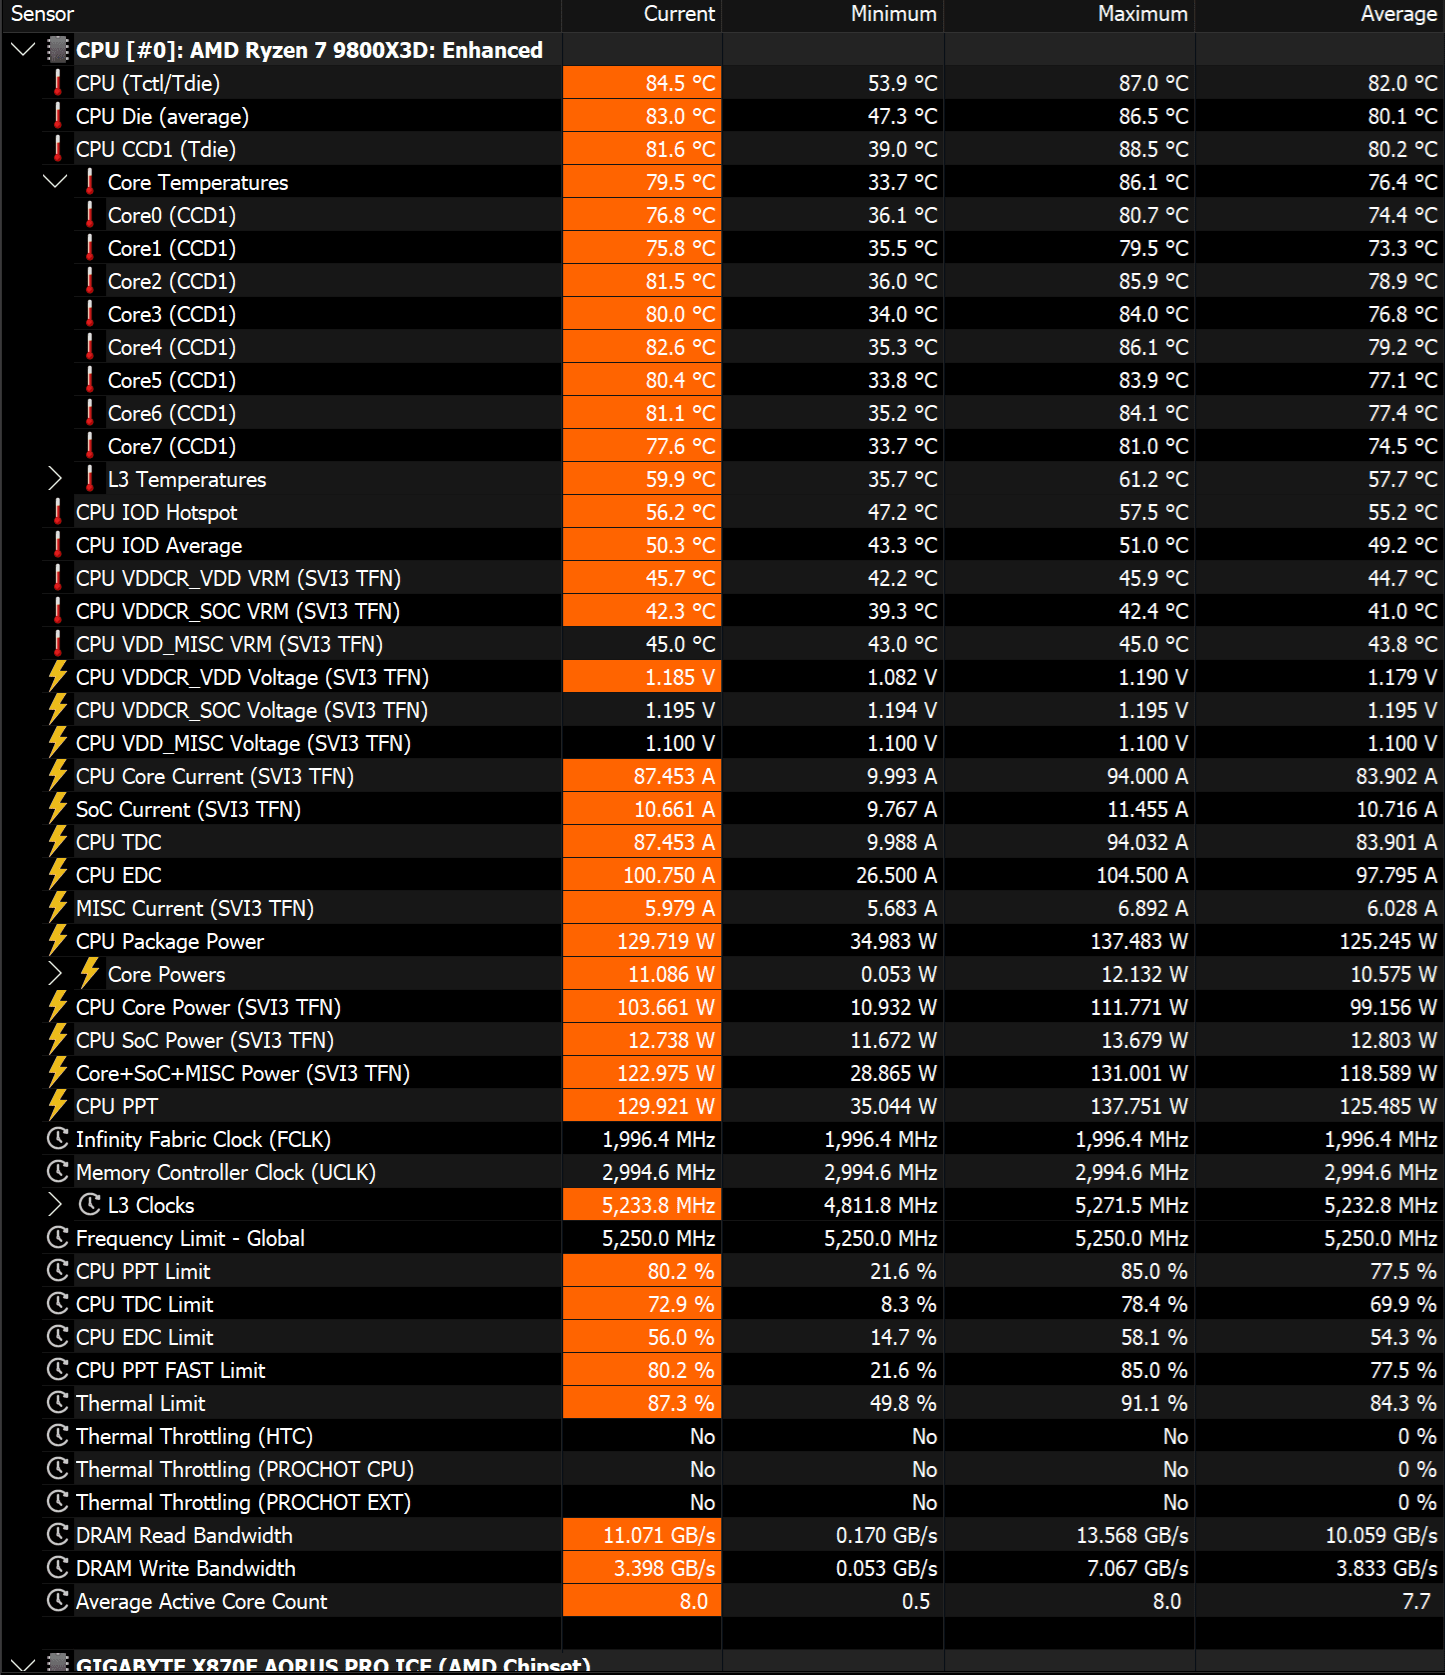Click the thermometer icon for CPU (Tctl/Tdie)
The height and width of the screenshot is (1675, 1445).
[x=58, y=83]
